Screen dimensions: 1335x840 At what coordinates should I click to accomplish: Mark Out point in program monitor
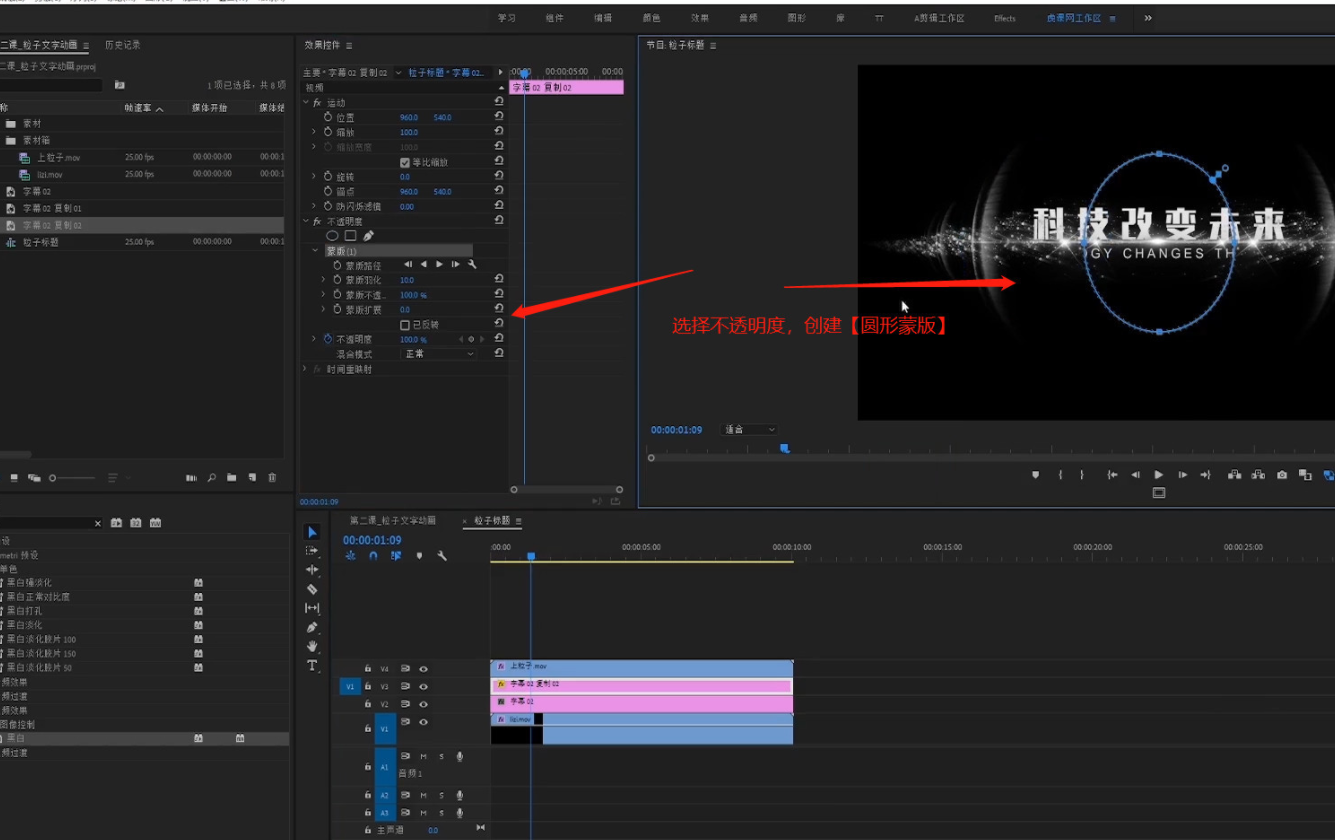point(1082,475)
